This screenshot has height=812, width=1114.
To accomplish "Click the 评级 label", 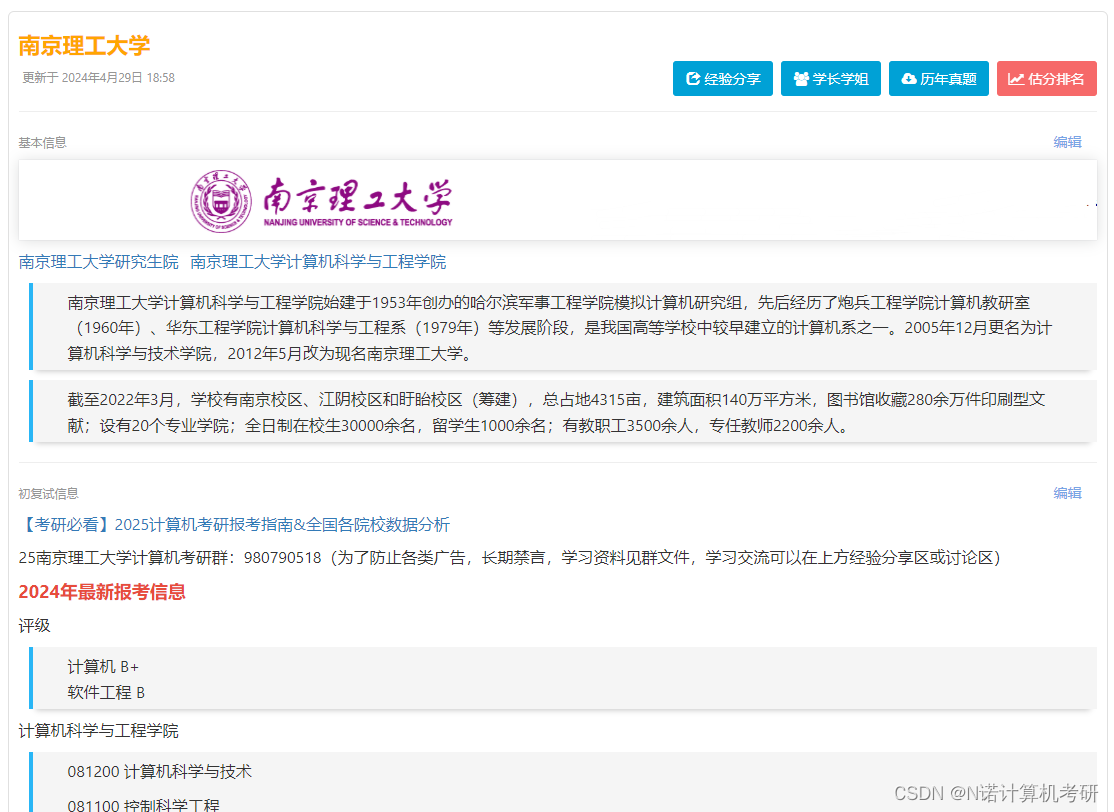I will 34,626.
